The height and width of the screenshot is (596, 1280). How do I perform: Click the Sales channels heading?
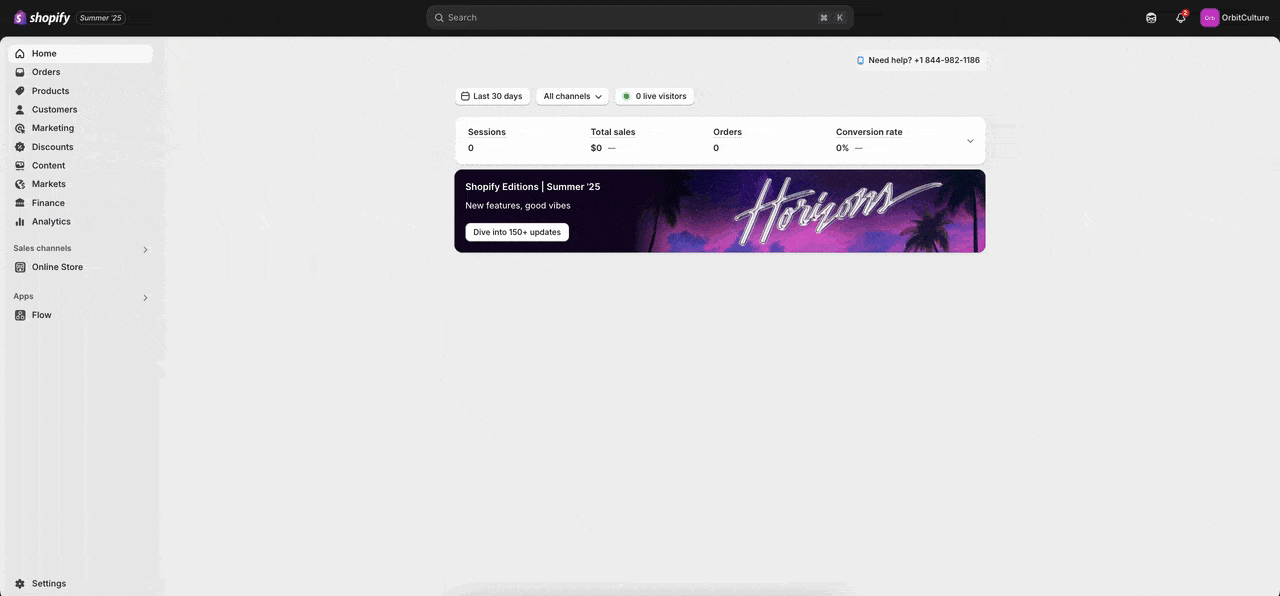(42, 248)
